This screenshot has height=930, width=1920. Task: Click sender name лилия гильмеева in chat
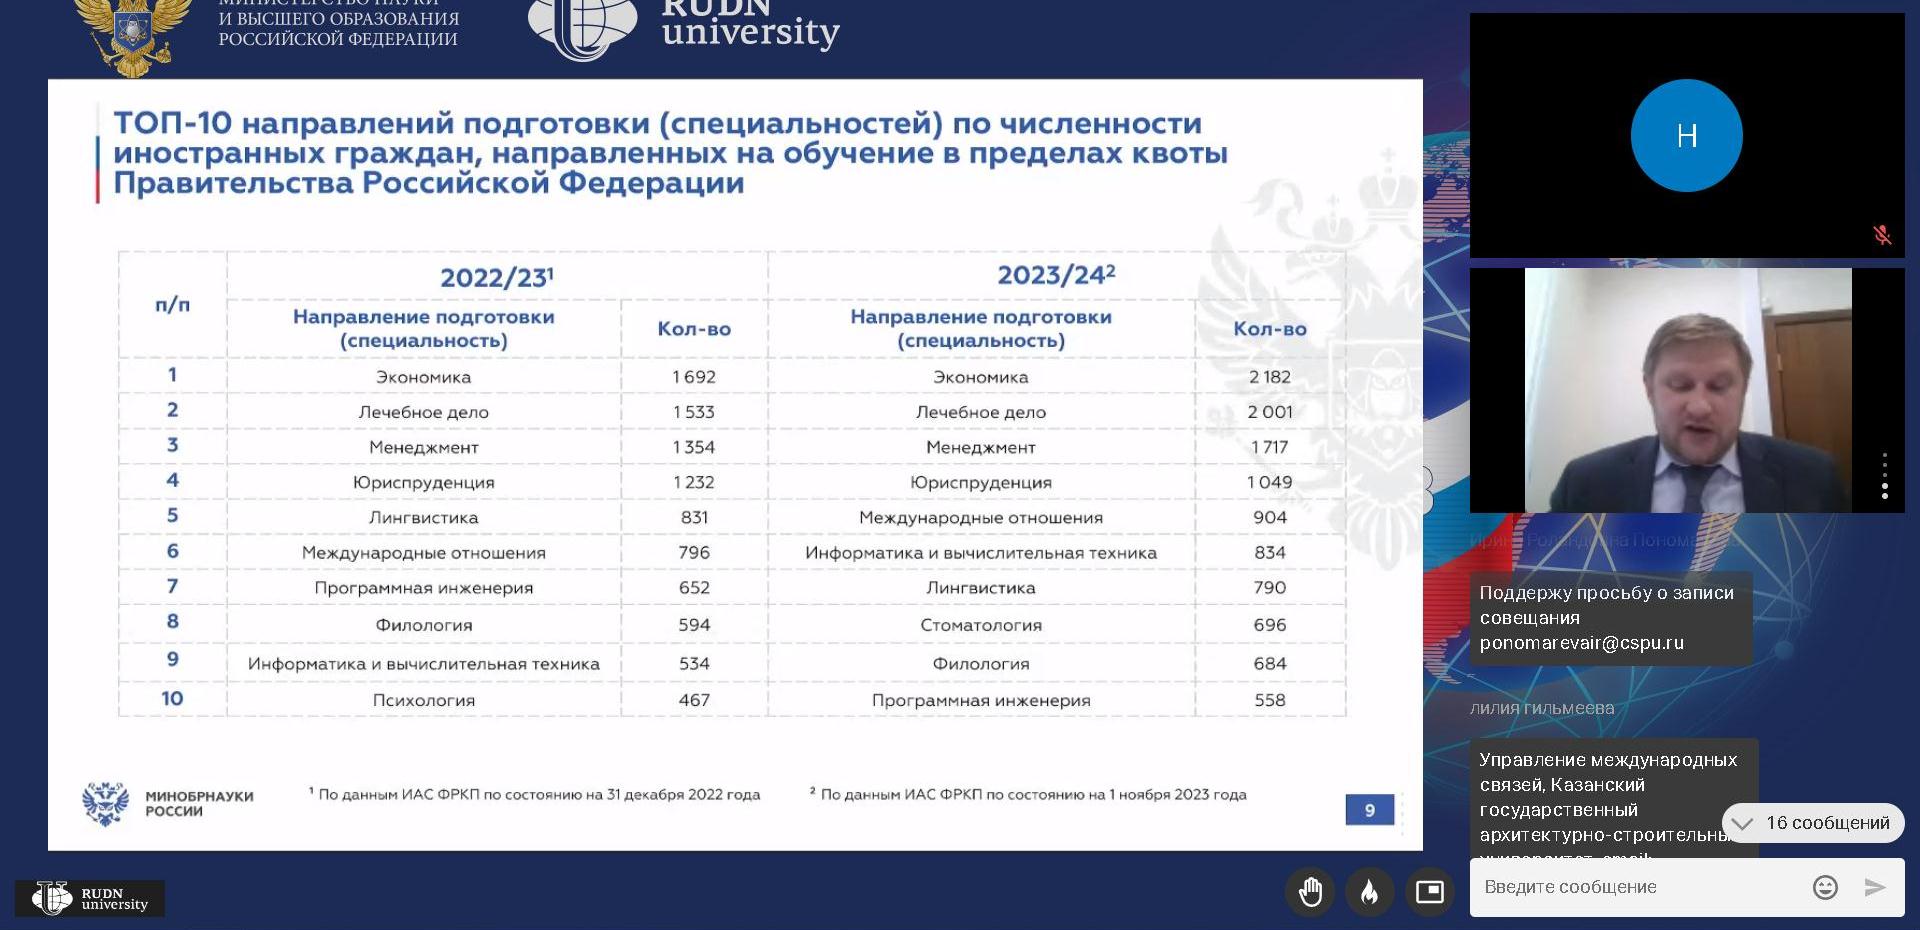1541,708
